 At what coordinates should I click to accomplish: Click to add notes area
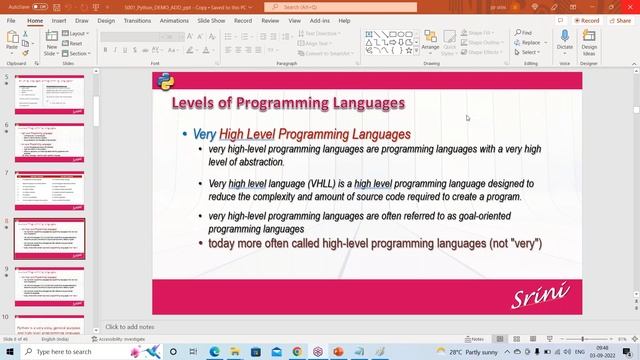130,327
